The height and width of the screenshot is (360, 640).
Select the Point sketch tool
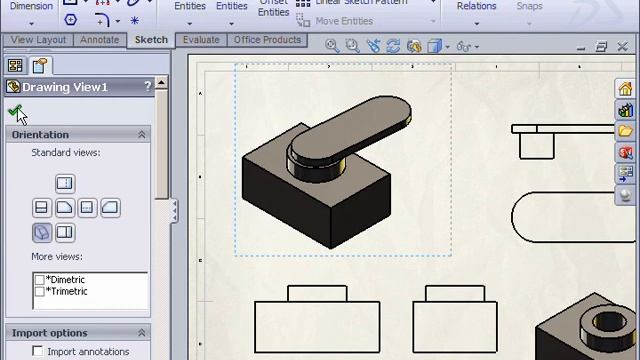[134, 20]
